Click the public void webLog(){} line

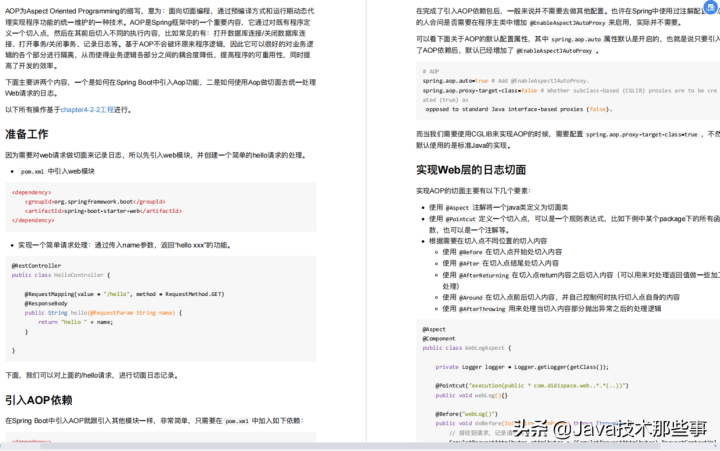472,395
